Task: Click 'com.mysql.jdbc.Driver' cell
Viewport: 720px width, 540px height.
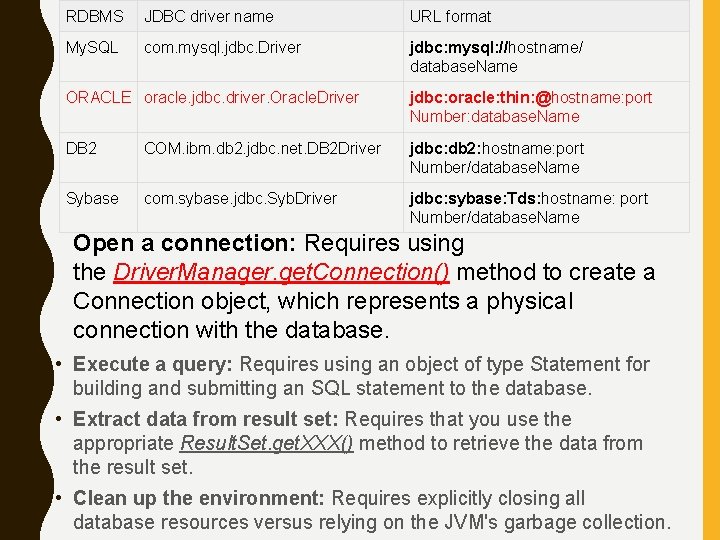Action: click(x=270, y=57)
